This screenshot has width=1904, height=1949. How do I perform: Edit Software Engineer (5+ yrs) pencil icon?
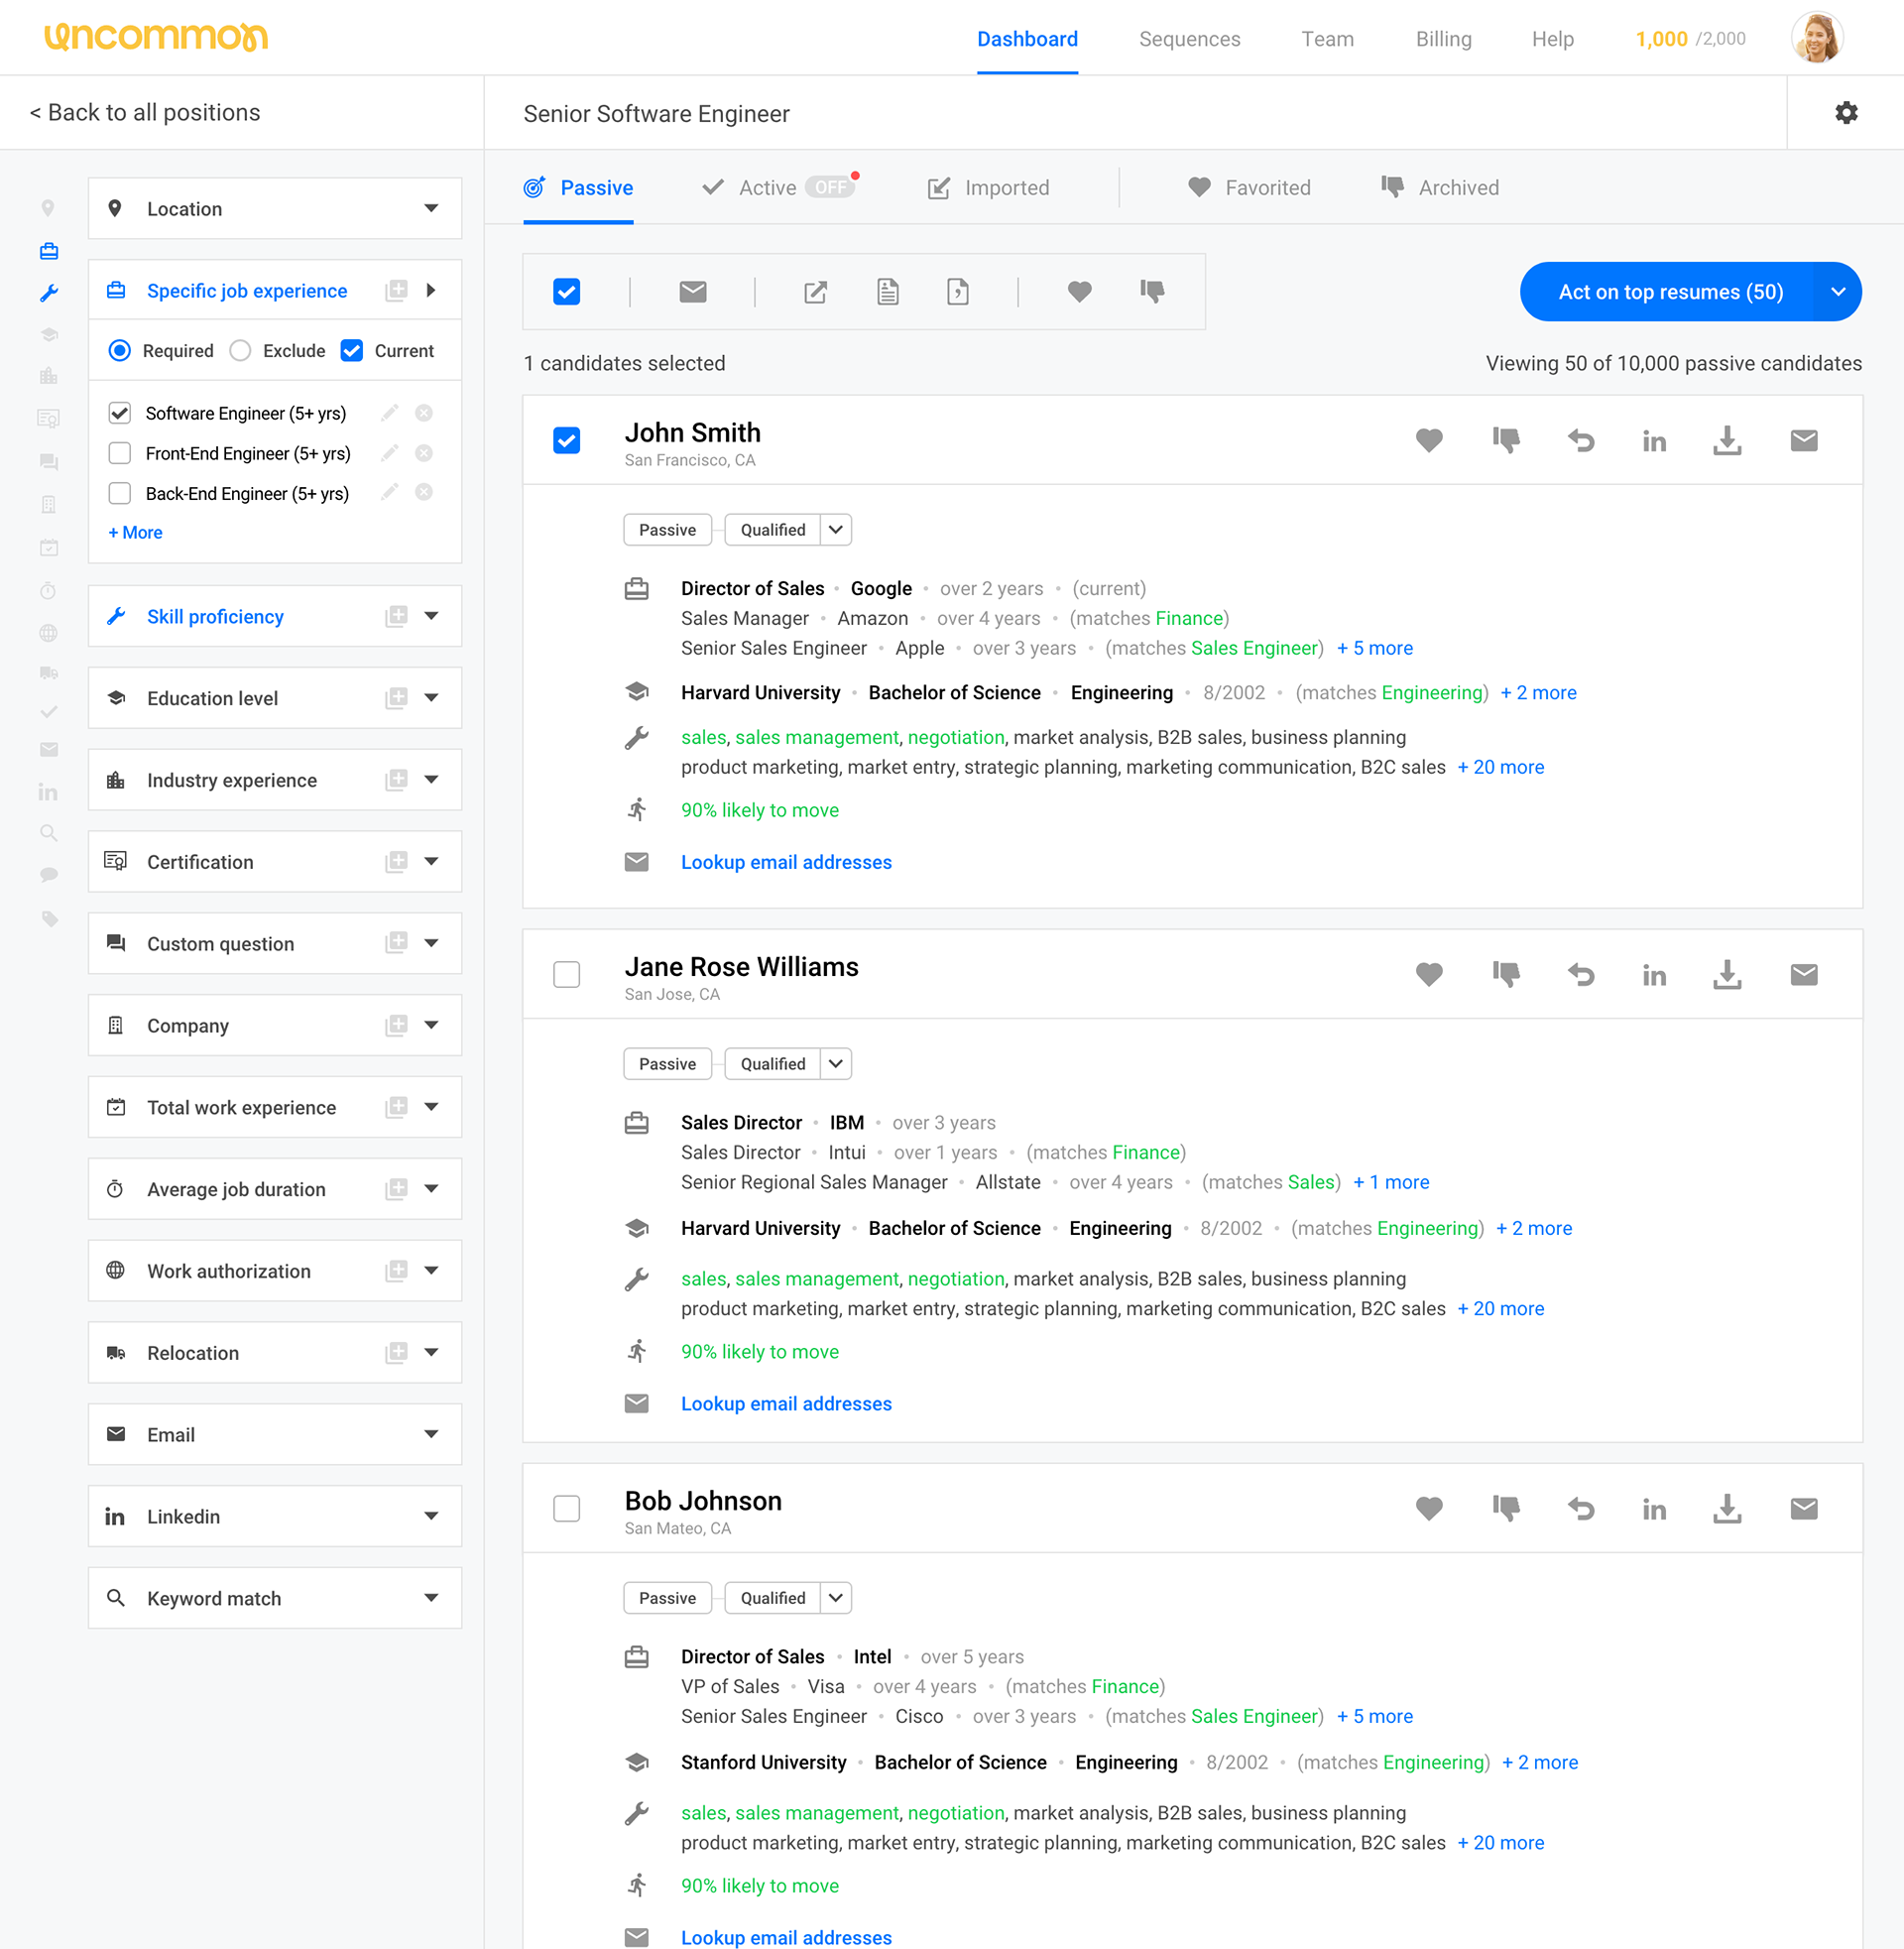coord(390,413)
